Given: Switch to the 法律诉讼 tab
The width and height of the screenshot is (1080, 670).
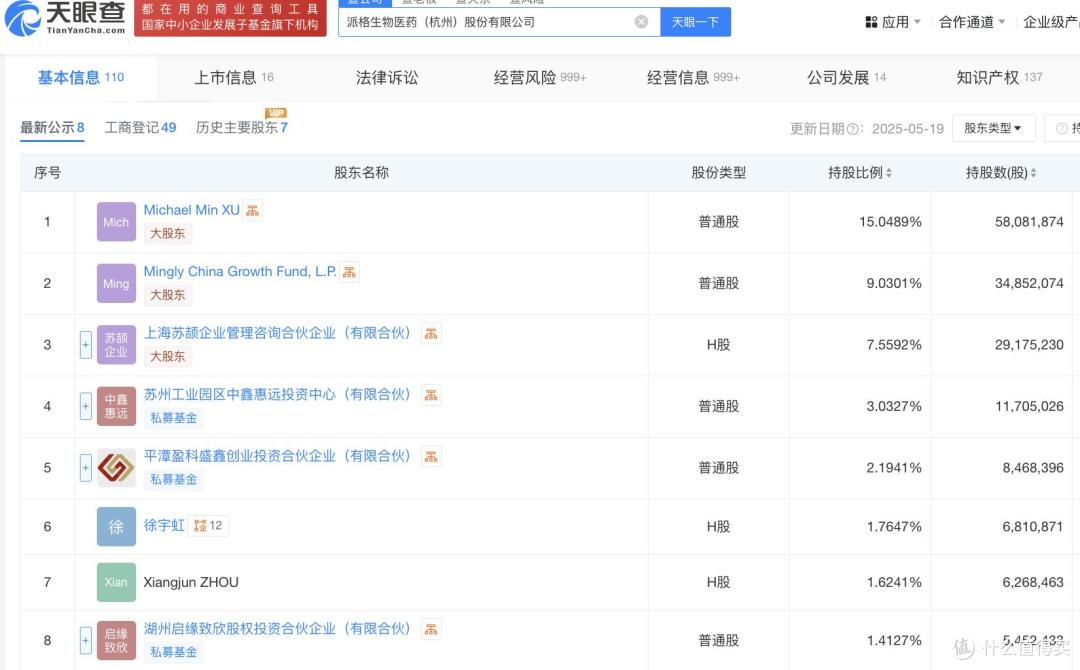Looking at the screenshot, I should click(x=387, y=78).
